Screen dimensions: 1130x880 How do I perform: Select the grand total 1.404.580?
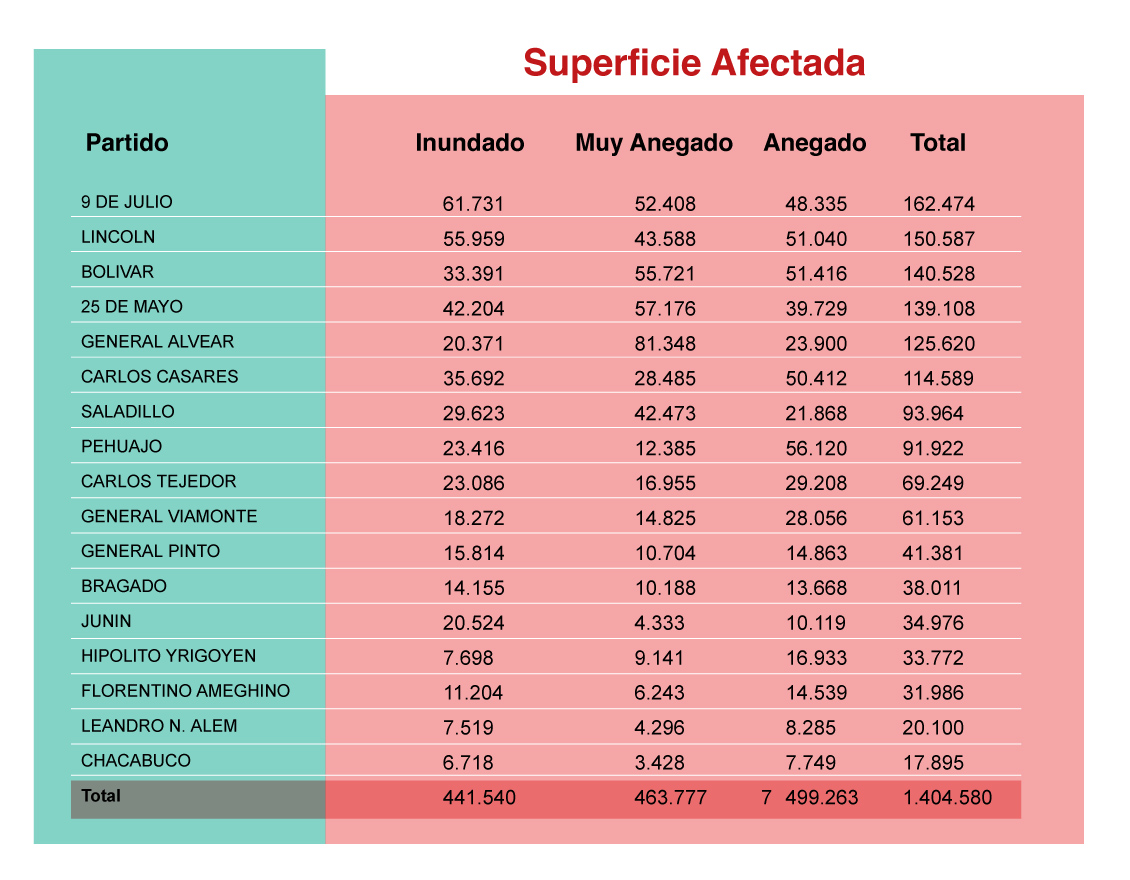click(948, 797)
